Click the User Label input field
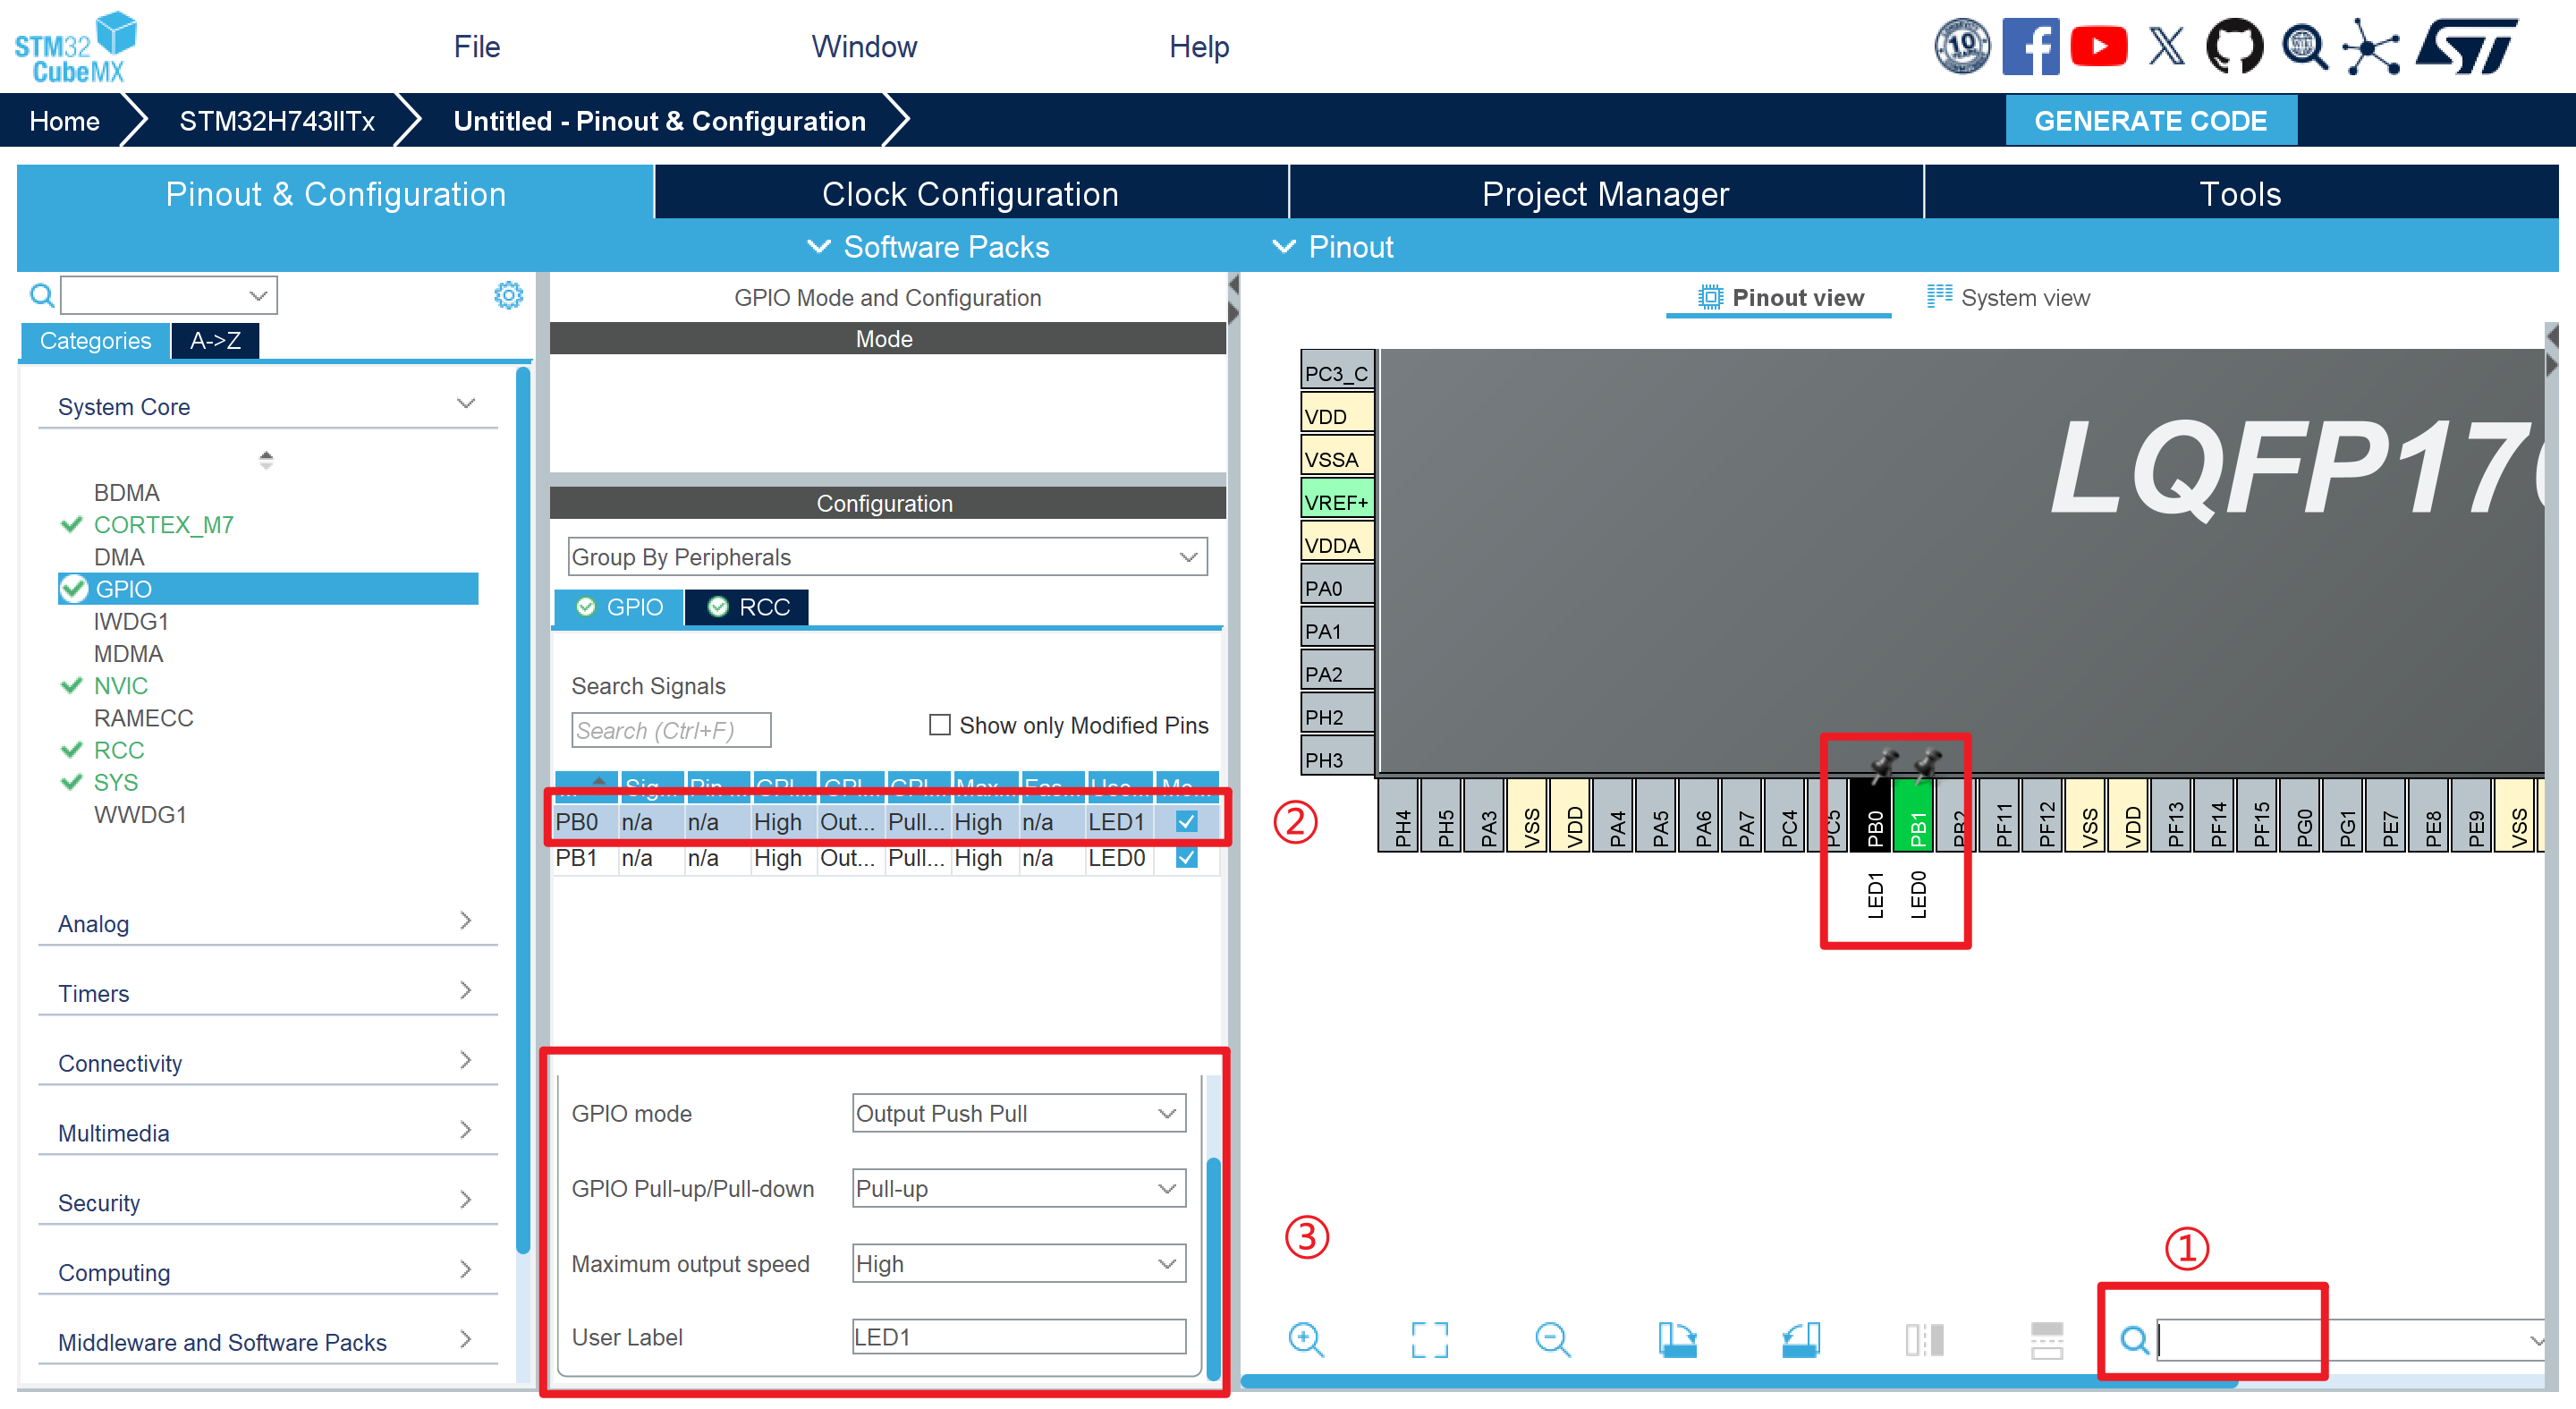The width and height of the screenshot is (2576, 1409). click(x=1019, y=1336)
